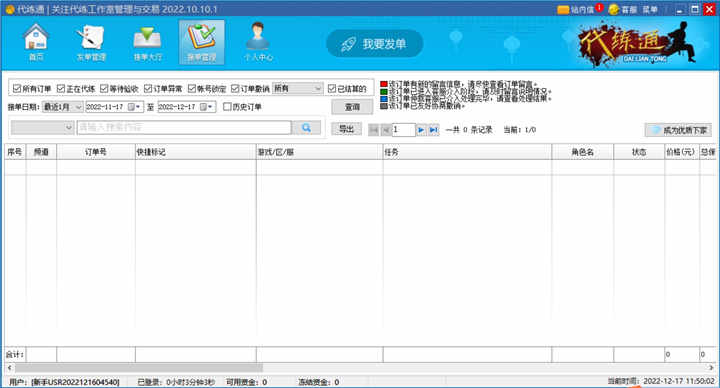Click the green legend color square
The height and width of the screenshot is (388, 720).
coord(384,92)
